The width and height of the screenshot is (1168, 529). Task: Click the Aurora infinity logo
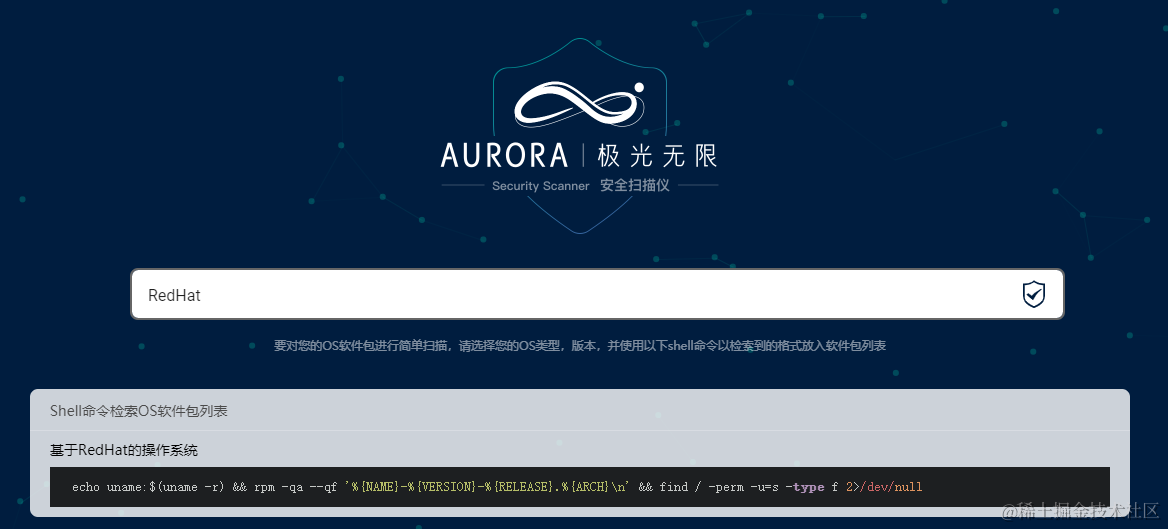(580, 103)
